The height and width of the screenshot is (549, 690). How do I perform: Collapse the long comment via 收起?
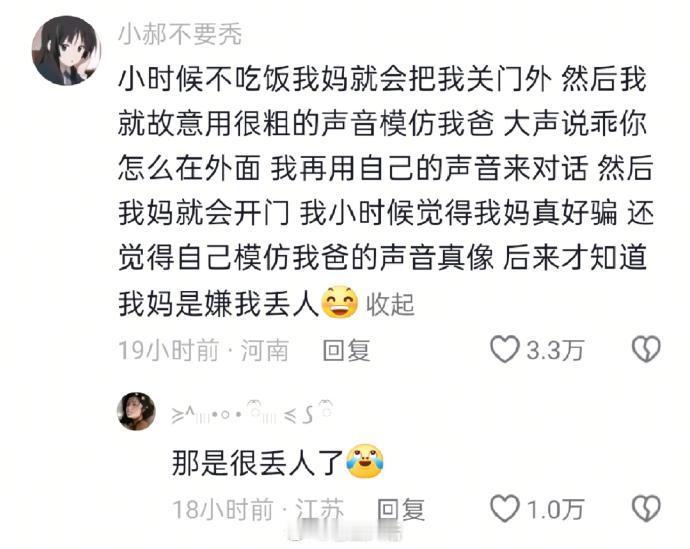(x=390, y=304)
